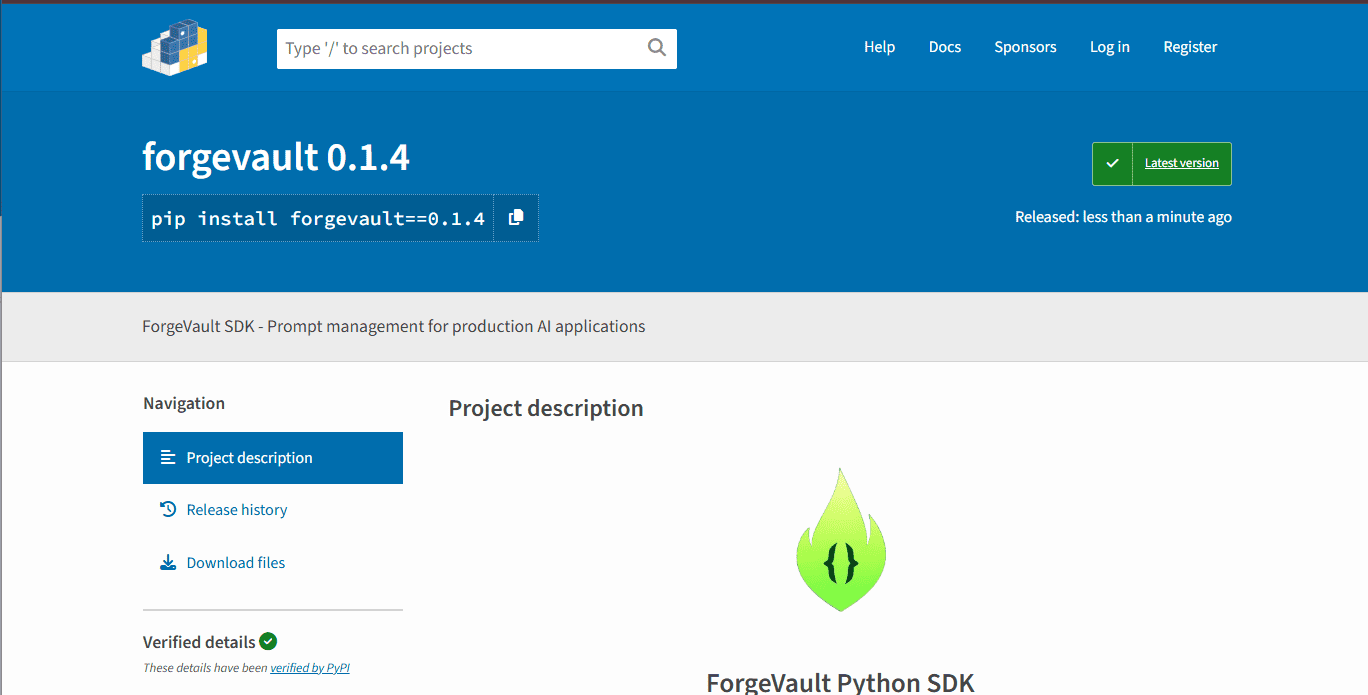The image size is (1368, 695).
Task: Open the Register page
Action: pyautogui.click(x=1190, y=47)
